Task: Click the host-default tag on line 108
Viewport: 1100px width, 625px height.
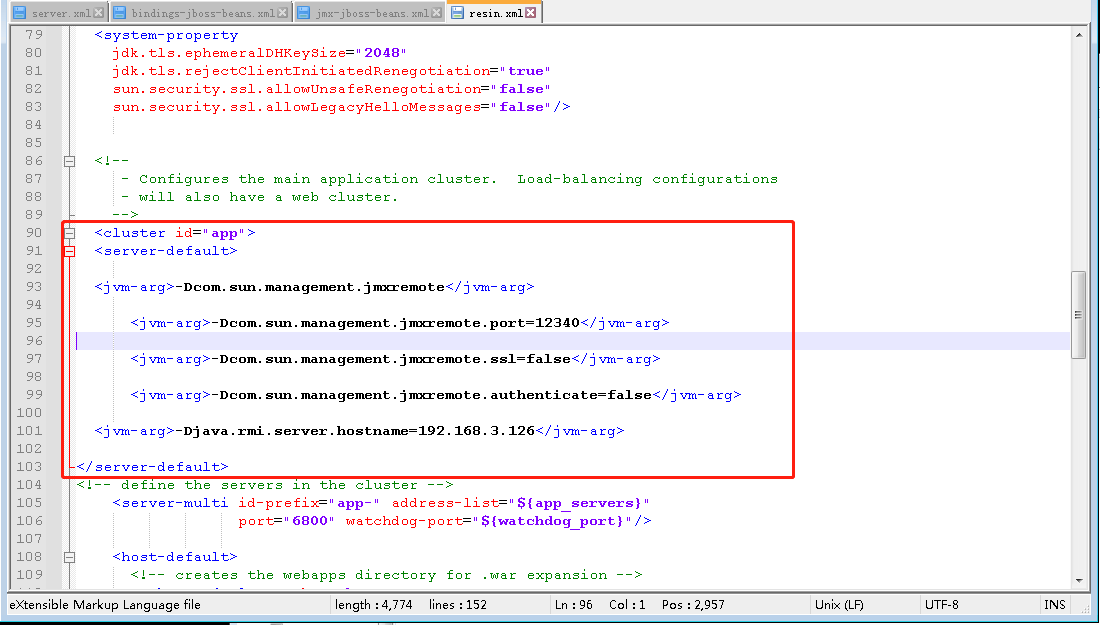Action: click(175, 557)
